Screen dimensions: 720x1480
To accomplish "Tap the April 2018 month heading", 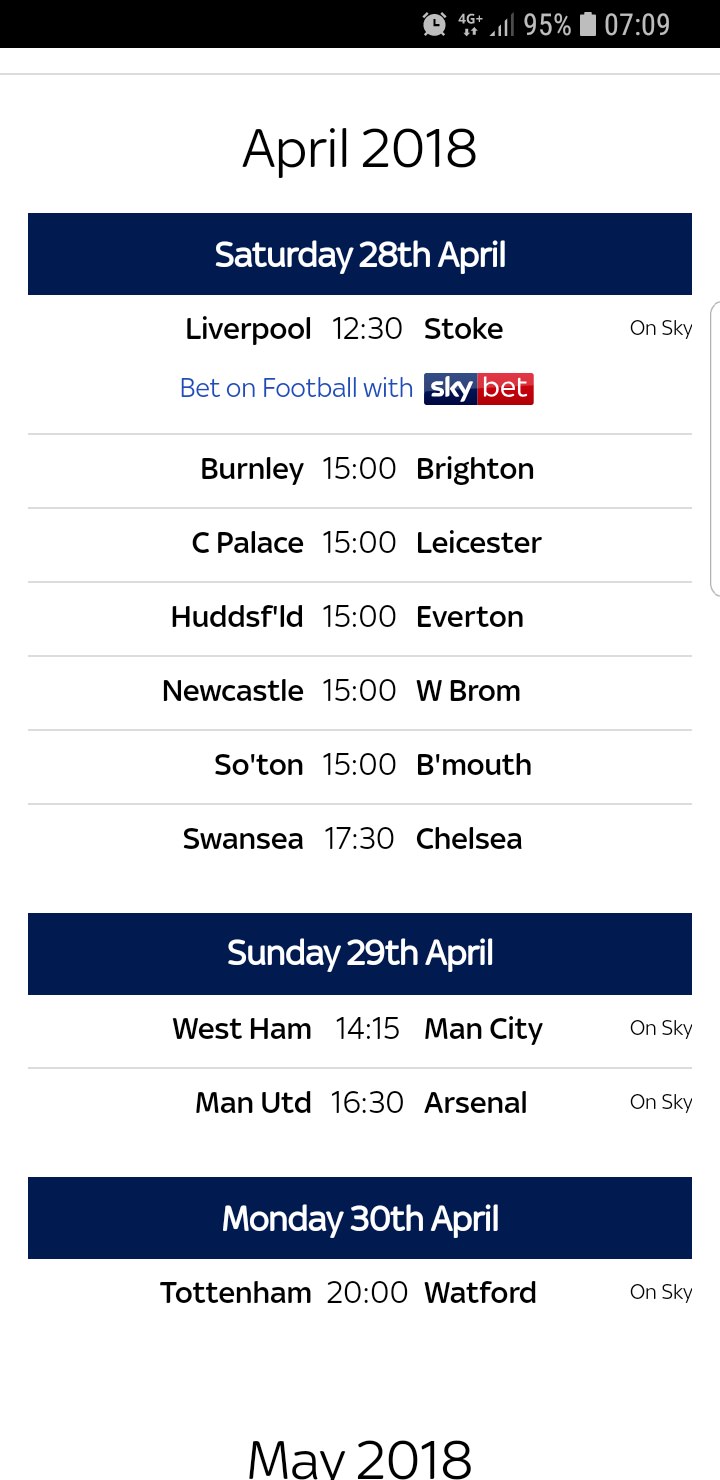I will click(x=360, y=149).
